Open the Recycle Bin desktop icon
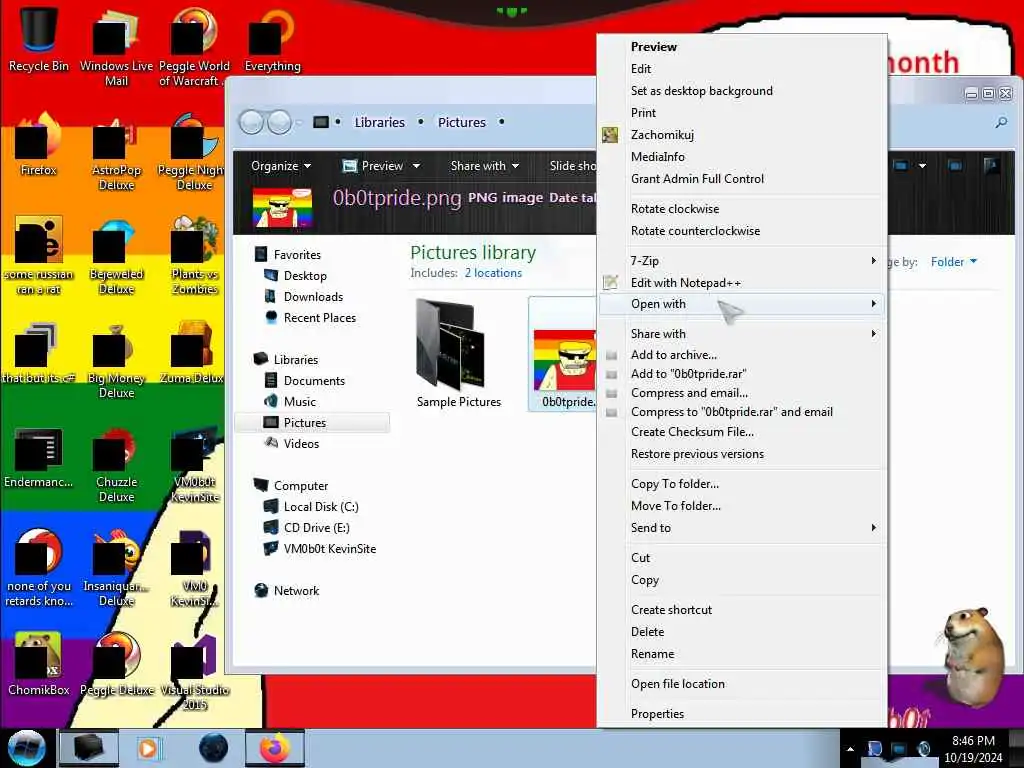This screenshot has height=768, width=1024. click(x=39, y=39)
